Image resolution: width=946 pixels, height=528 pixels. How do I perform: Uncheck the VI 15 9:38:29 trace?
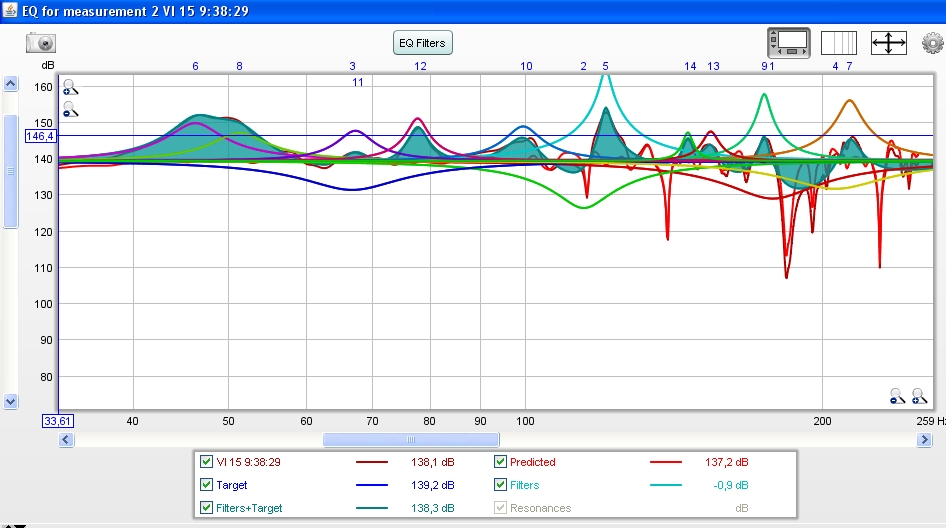click(206, 462)
